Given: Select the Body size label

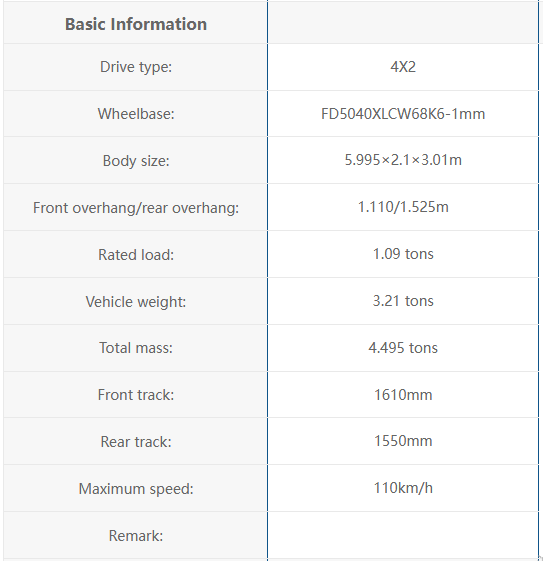Looking at the screenshot, I should point(136,161).
